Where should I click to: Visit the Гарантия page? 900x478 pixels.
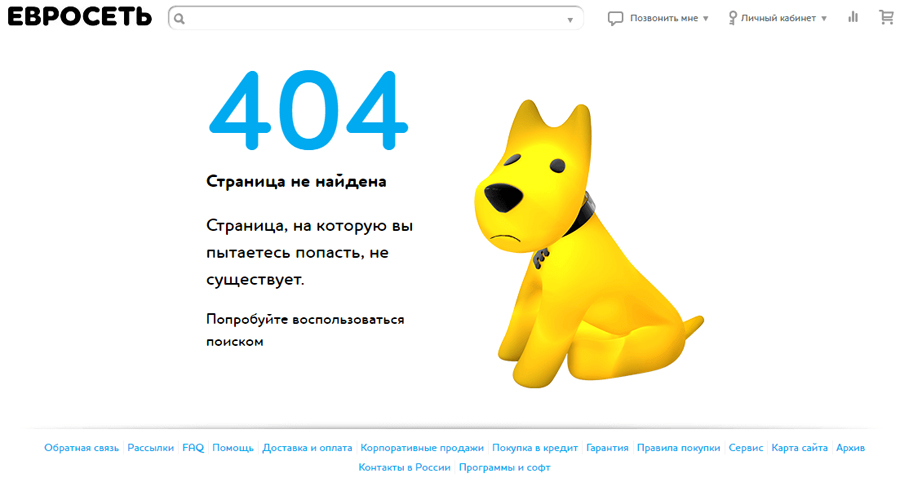tap(607, 448)
